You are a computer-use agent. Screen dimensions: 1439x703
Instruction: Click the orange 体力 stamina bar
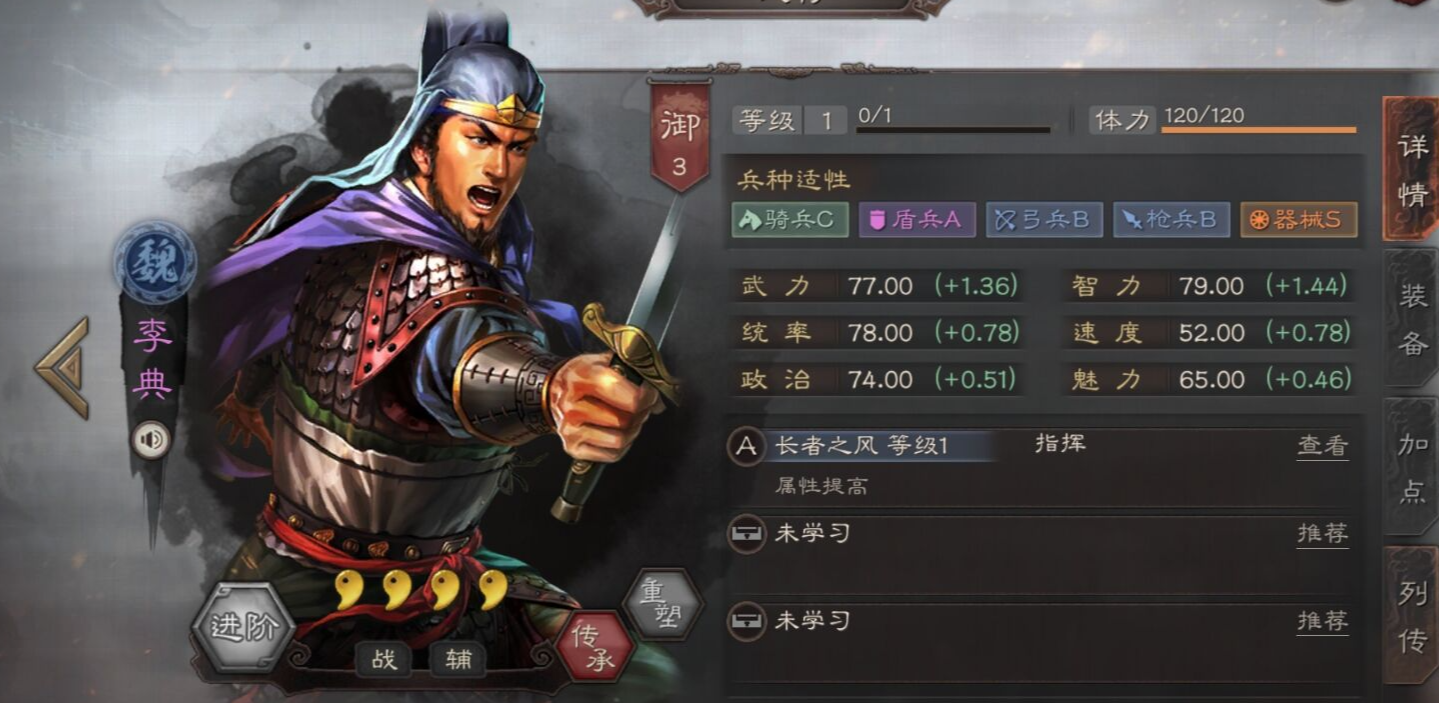(x=1259, y=130)
